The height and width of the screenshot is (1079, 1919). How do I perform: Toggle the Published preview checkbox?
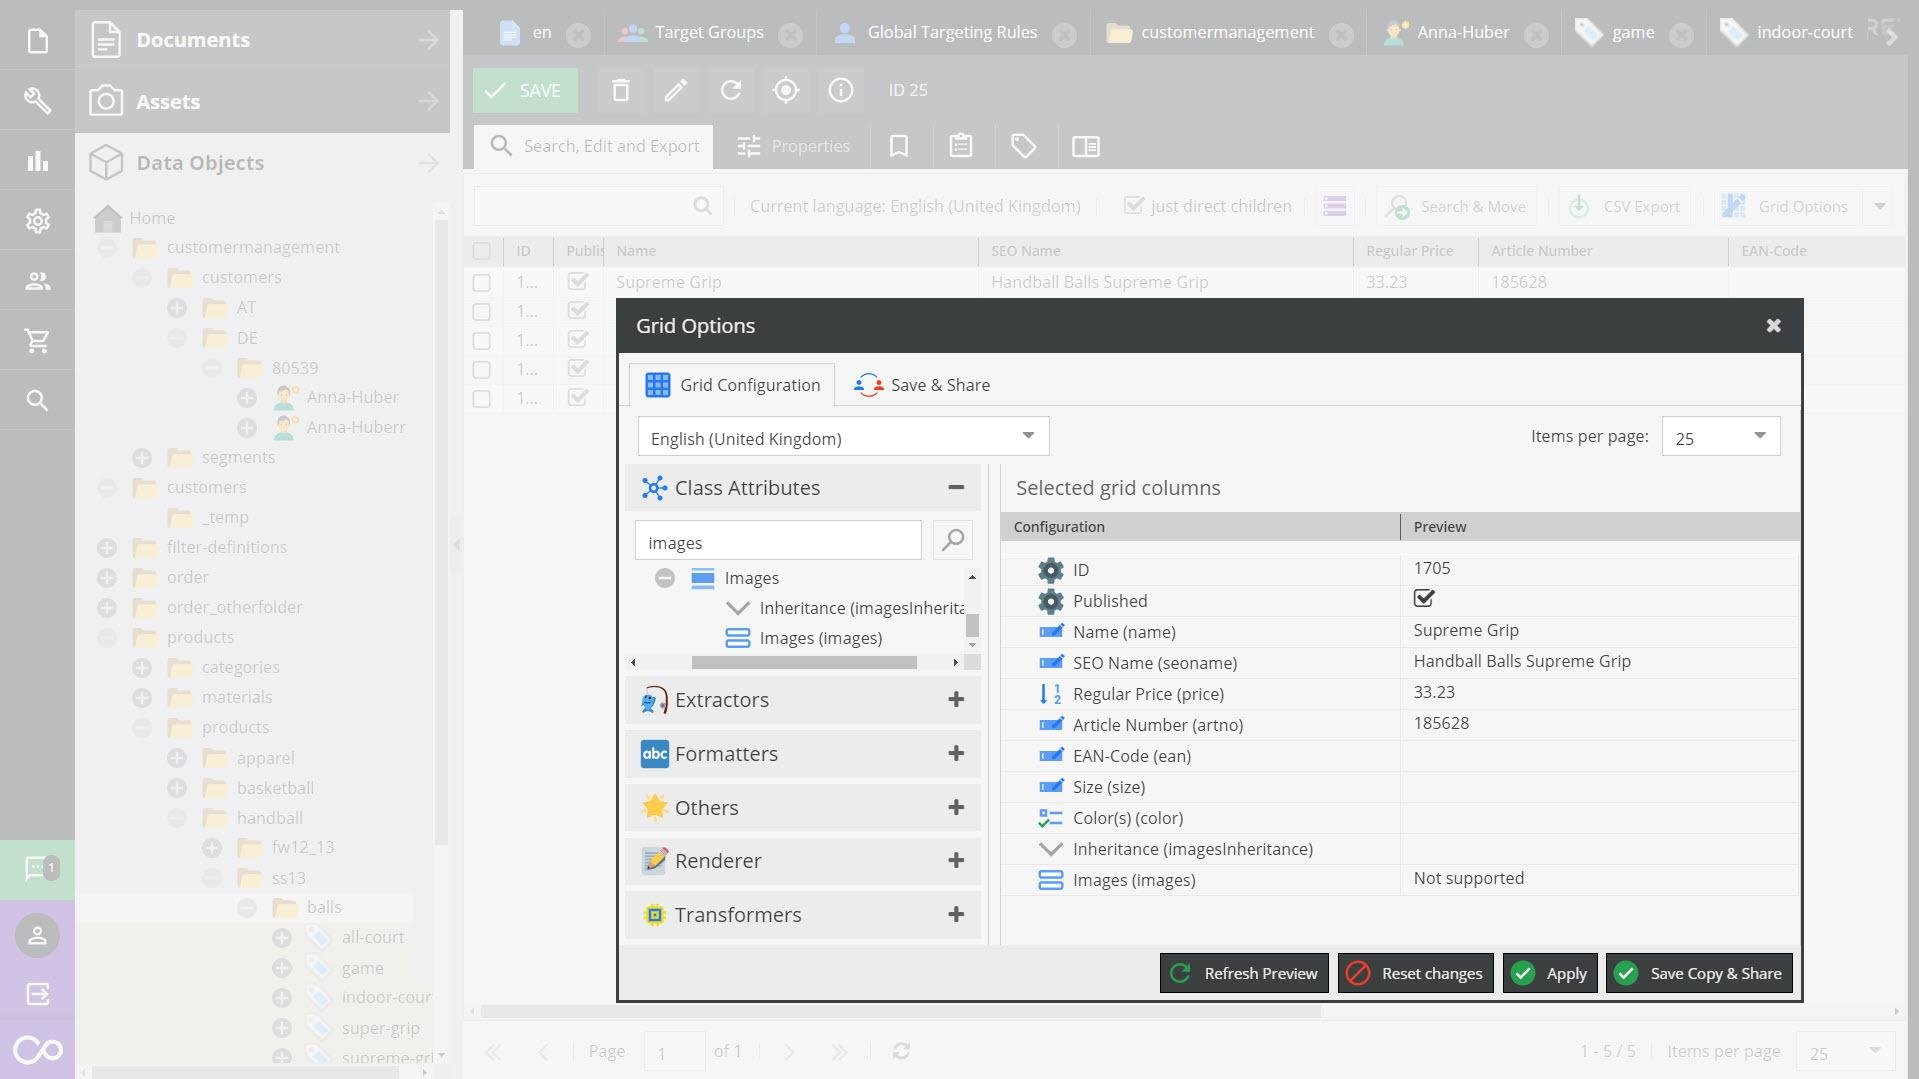[1423, 599]
